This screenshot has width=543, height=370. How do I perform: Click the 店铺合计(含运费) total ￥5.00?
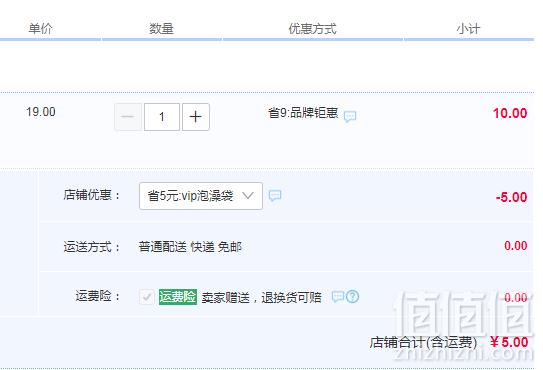point(509,342)
